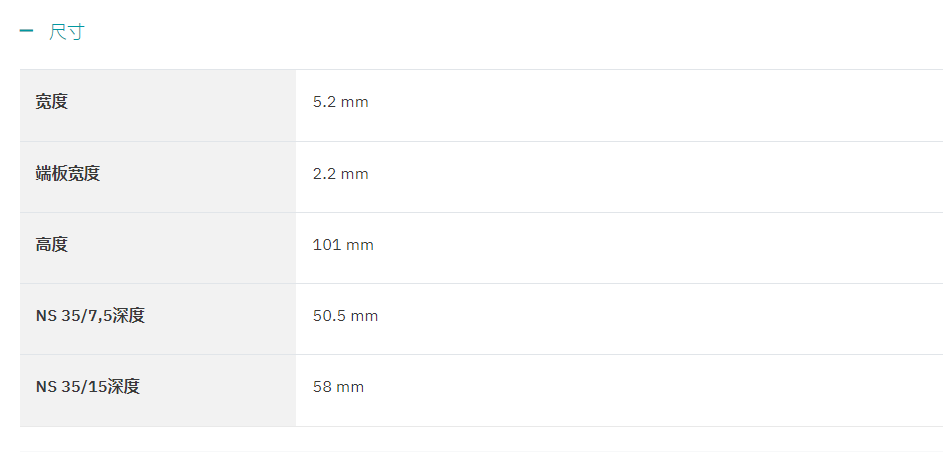
Task: Click the gray cell beside 高度 text
Action: (182, 248)
